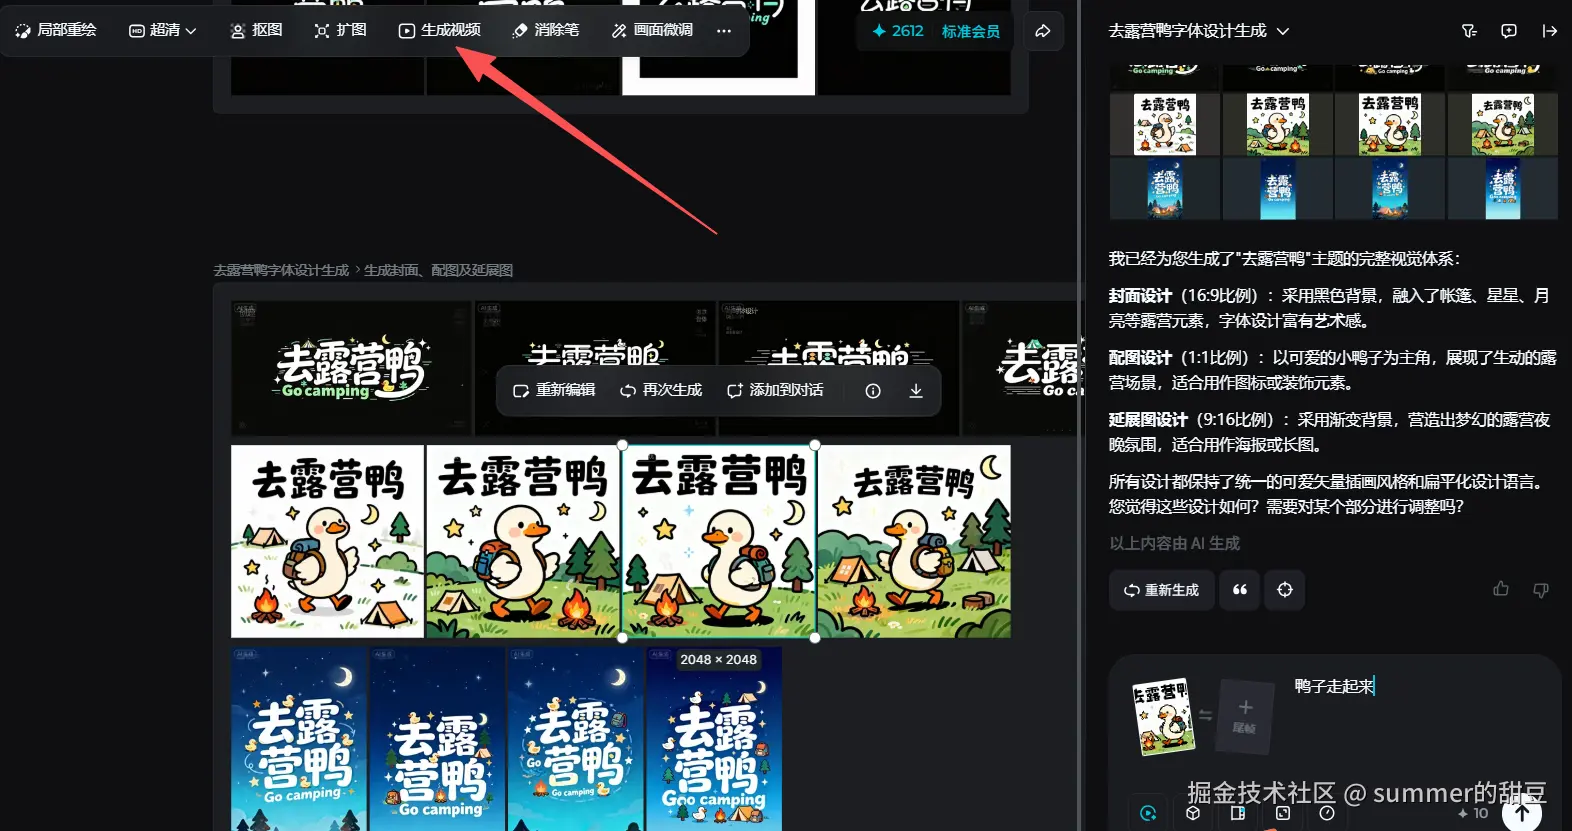Start a new chat with plus-bubble icon
The image size is (1572, 831).
[x=1509, y=31]
